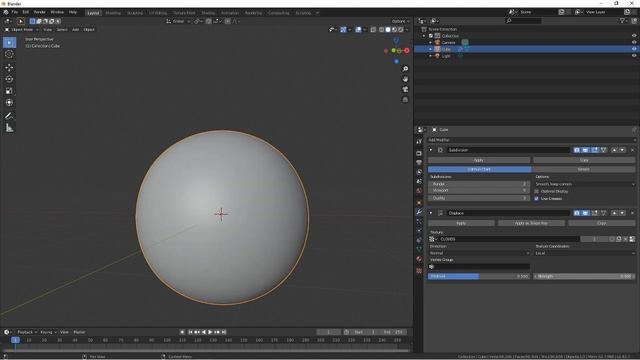
Task: Click the Displace Strength slider
Action: [x=584, y=276]
